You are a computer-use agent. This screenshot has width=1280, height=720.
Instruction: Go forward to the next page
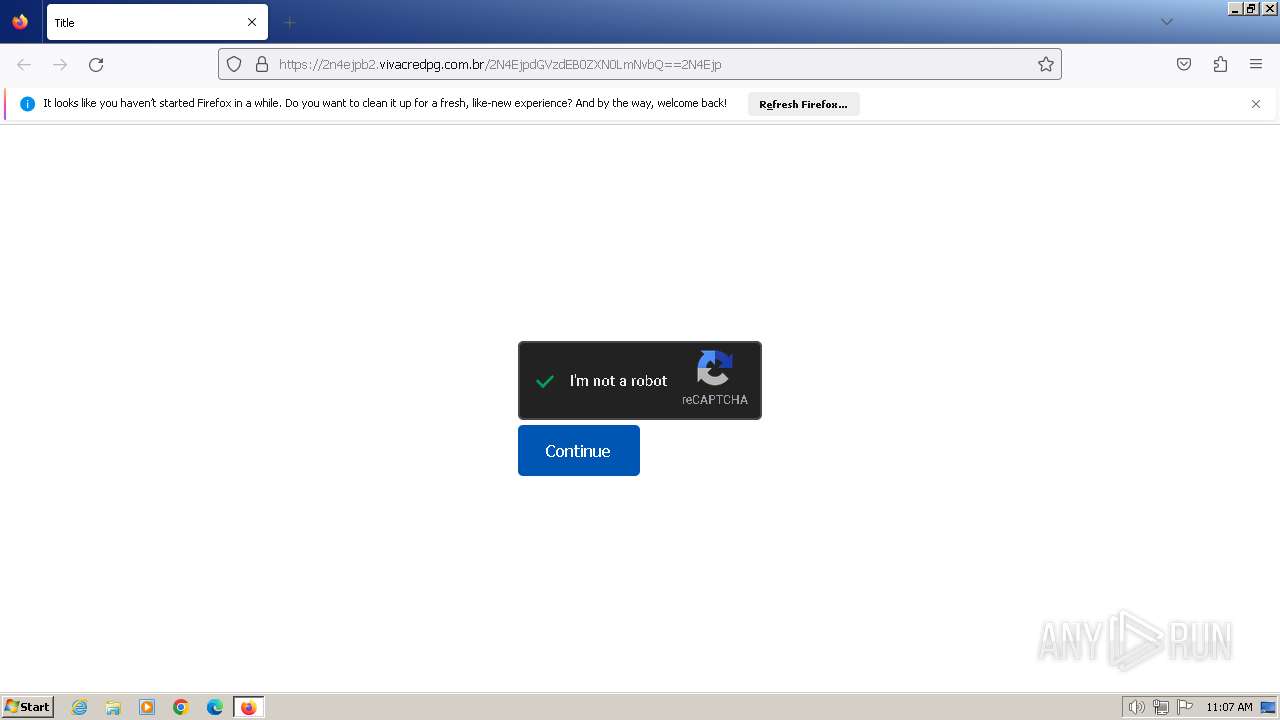tap(60, 64)
